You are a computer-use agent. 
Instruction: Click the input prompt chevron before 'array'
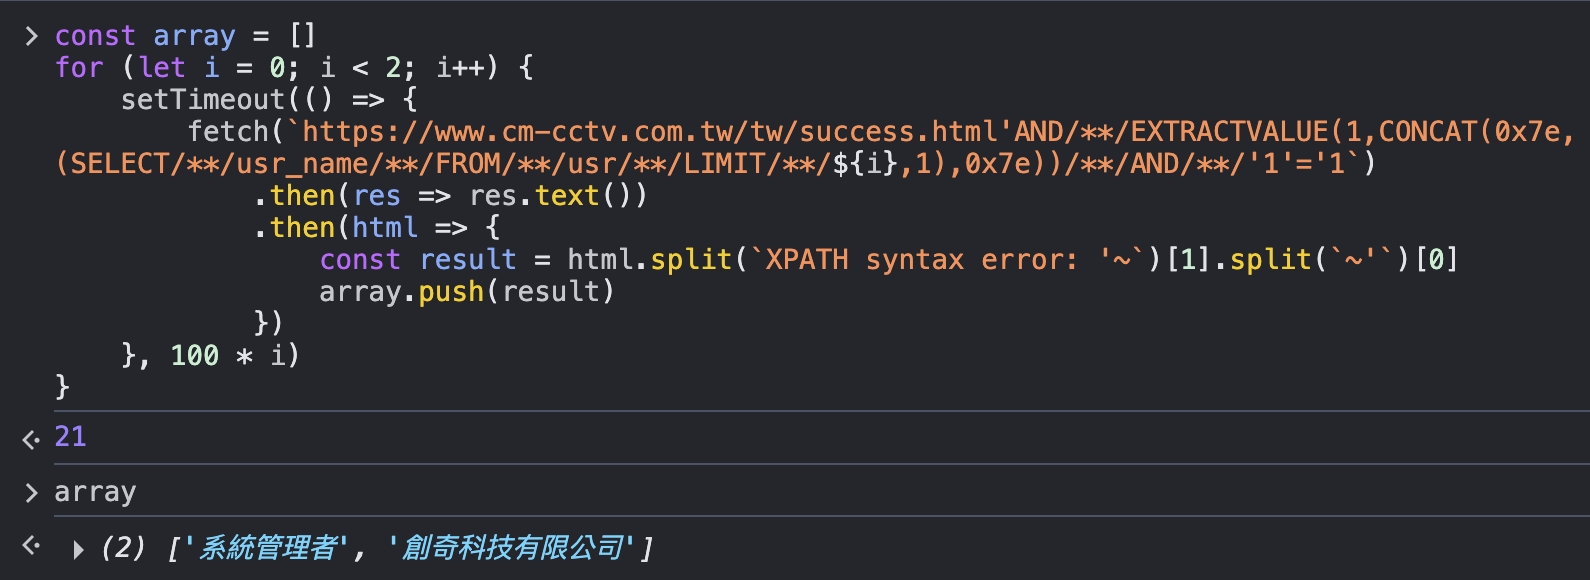(x=31, y=492)
